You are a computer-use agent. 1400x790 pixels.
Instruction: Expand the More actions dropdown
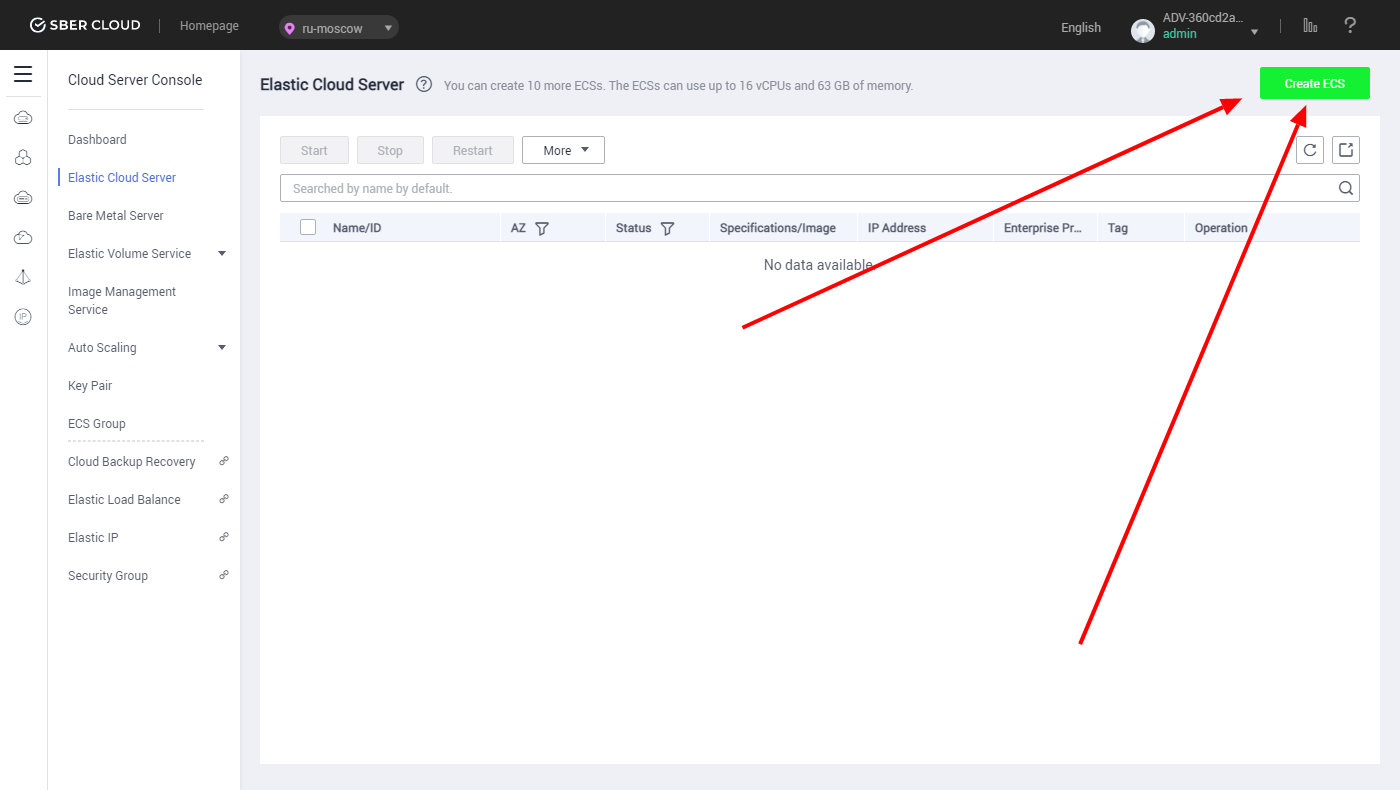click(563, 150)
